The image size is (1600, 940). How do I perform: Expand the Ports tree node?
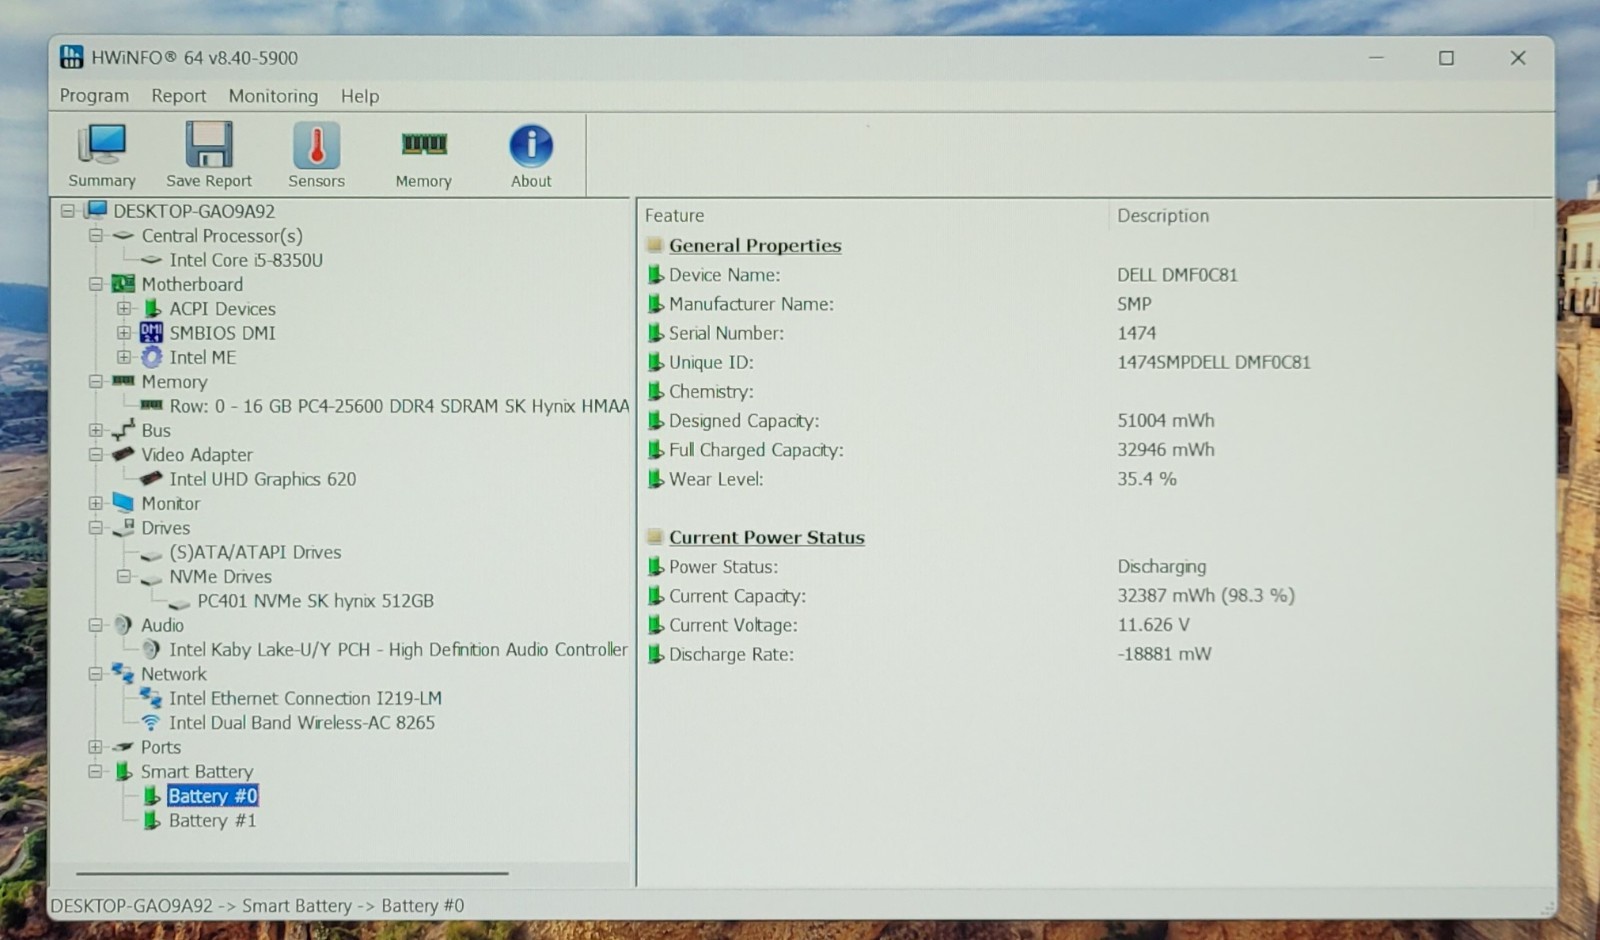(96, 747)
